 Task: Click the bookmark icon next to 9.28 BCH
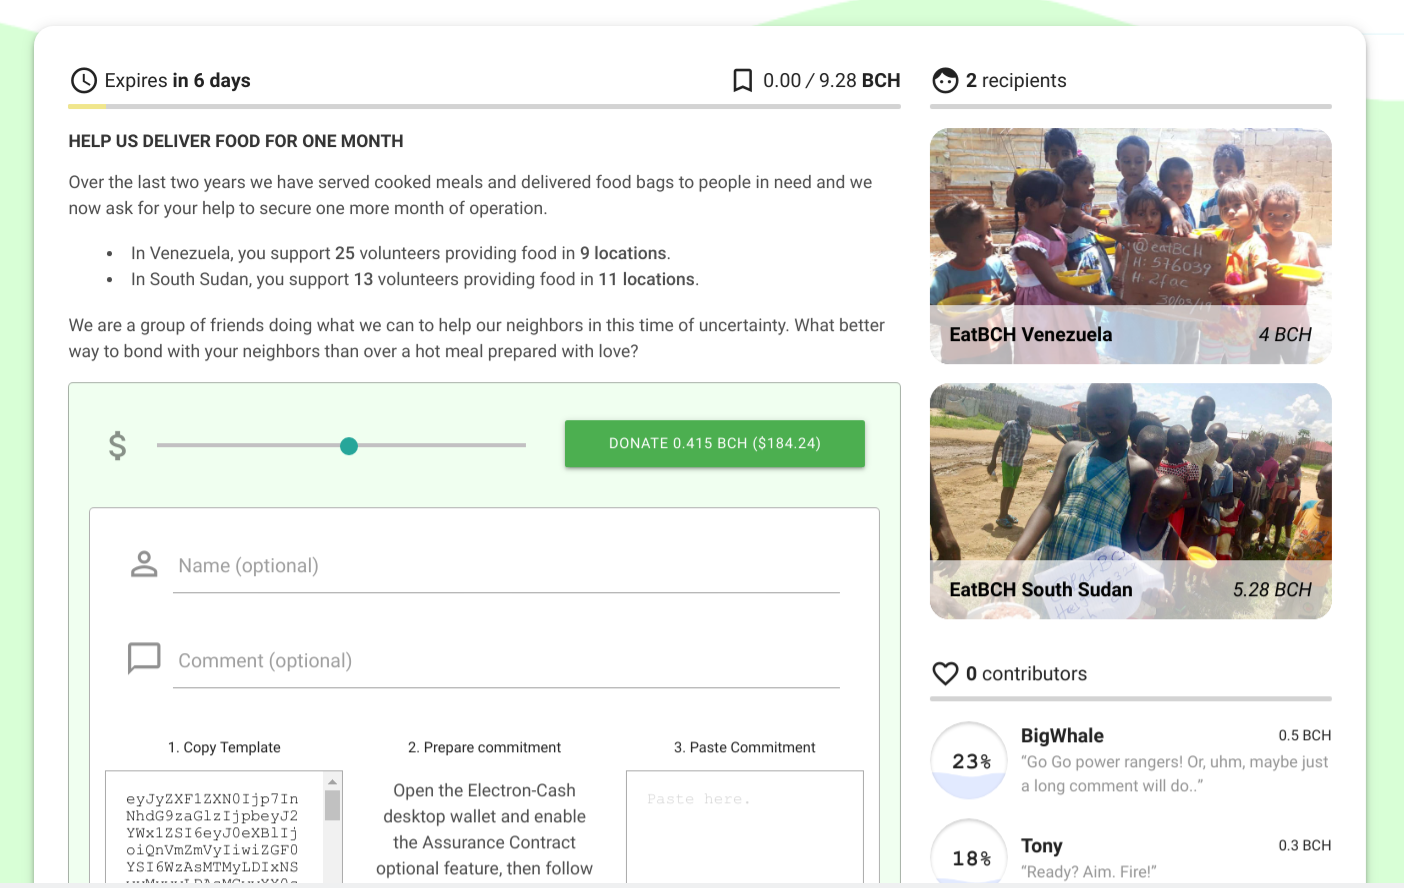(743, 81)
